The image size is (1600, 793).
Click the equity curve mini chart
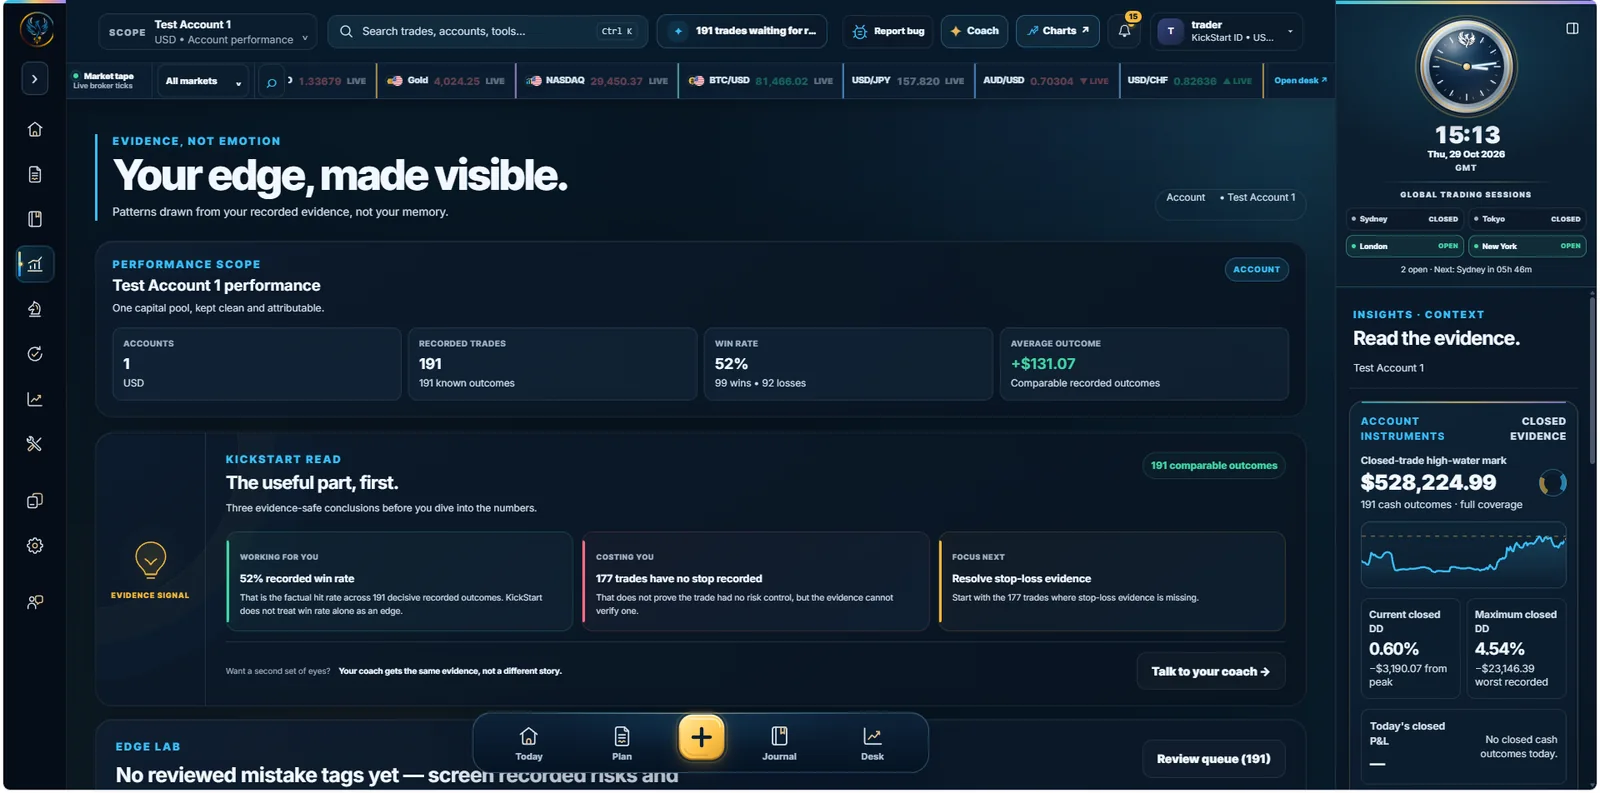(x=1463, y=555)
